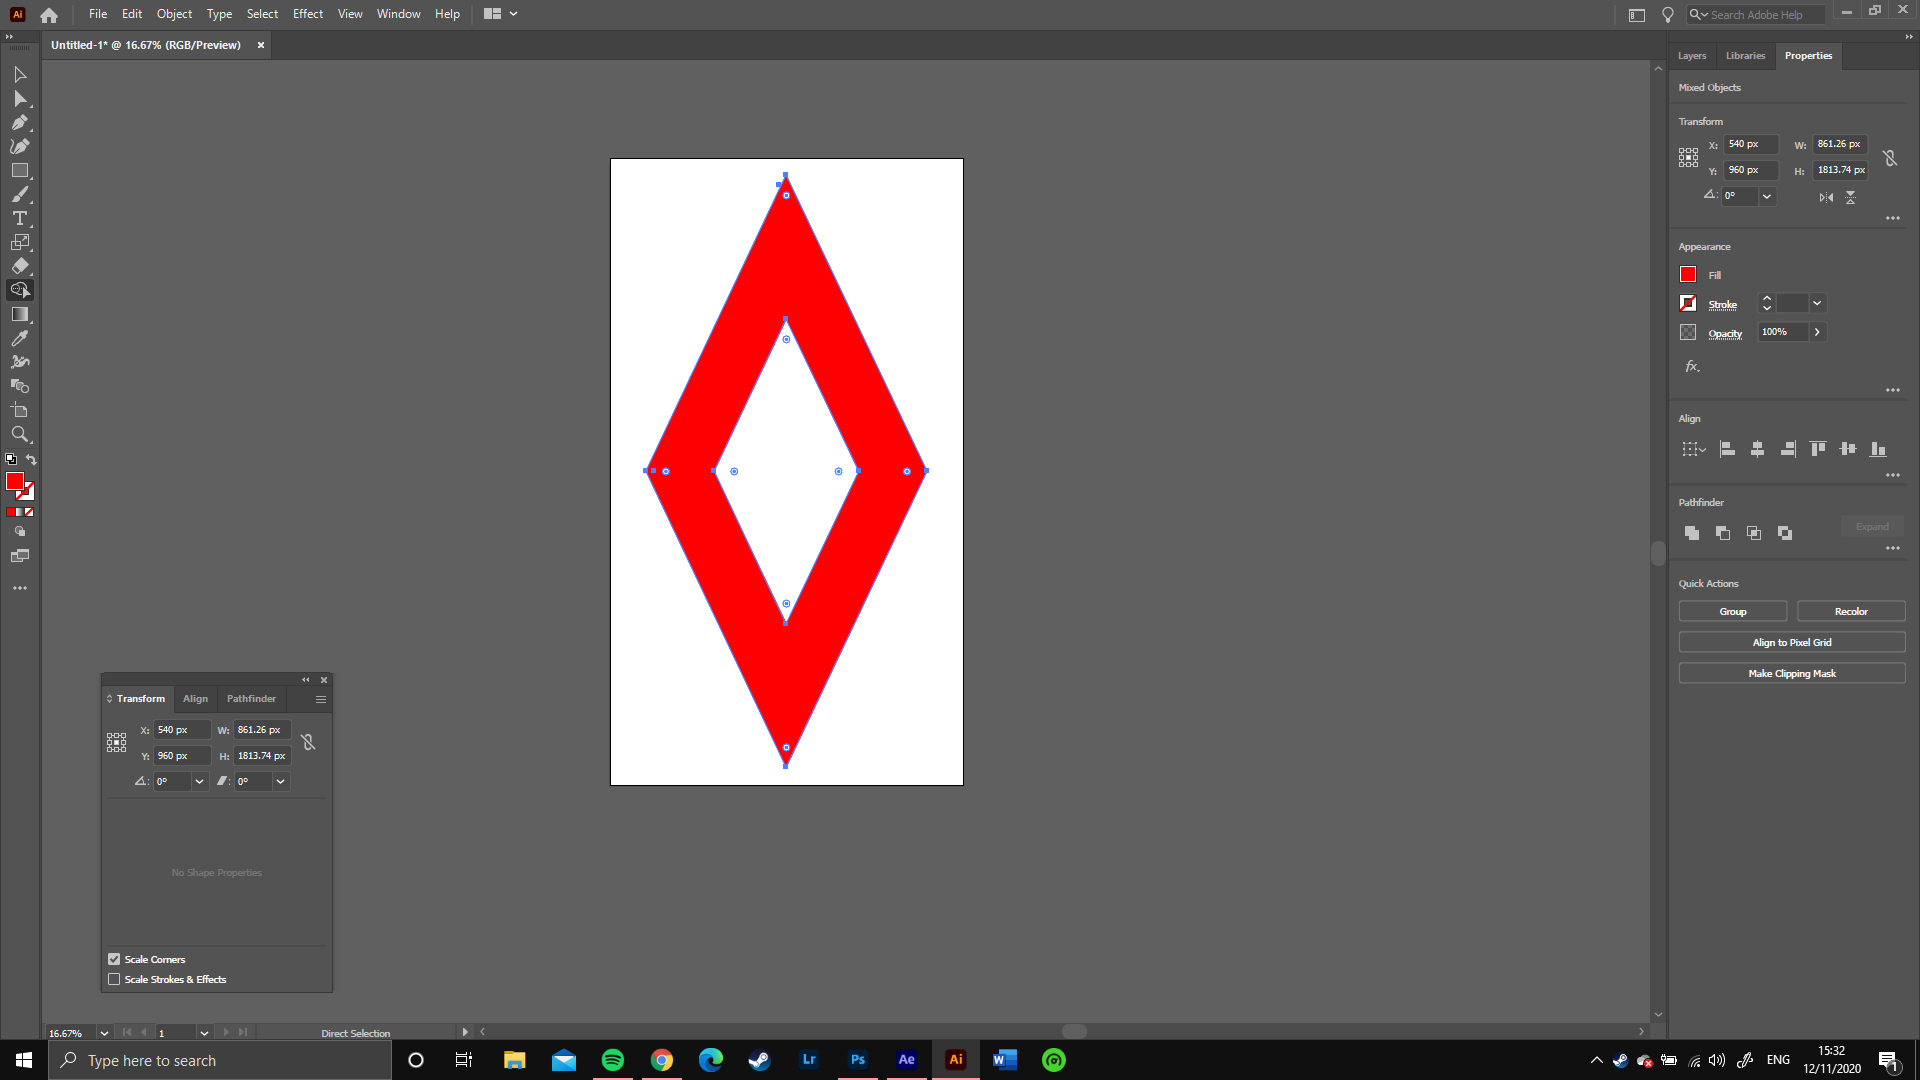
Task: Click Make Clipping Mask button
Action: (x=1791, y=673)
